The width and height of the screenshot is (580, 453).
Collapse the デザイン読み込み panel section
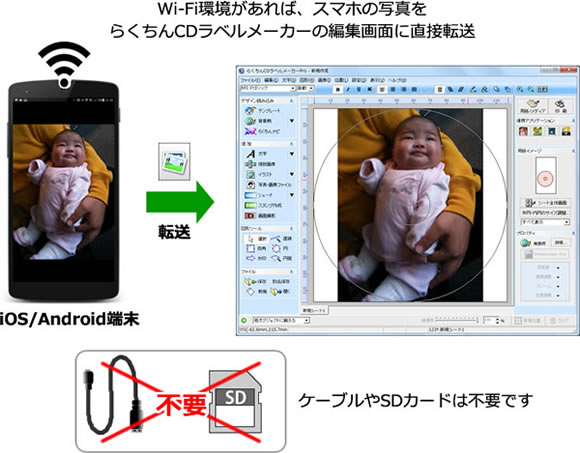coord(291,101)
